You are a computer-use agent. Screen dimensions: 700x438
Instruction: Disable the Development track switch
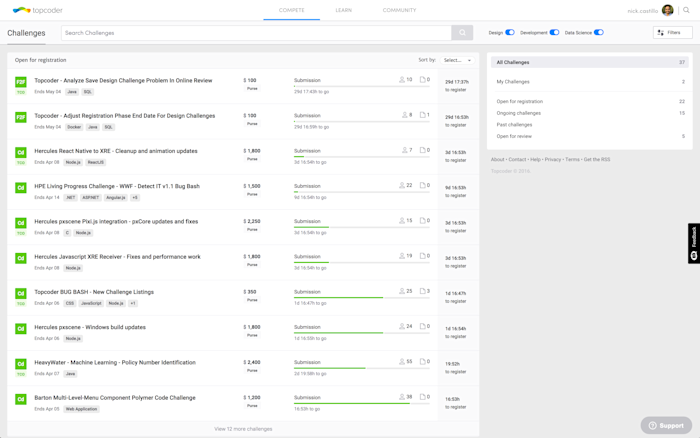click(x=554, y=33)
